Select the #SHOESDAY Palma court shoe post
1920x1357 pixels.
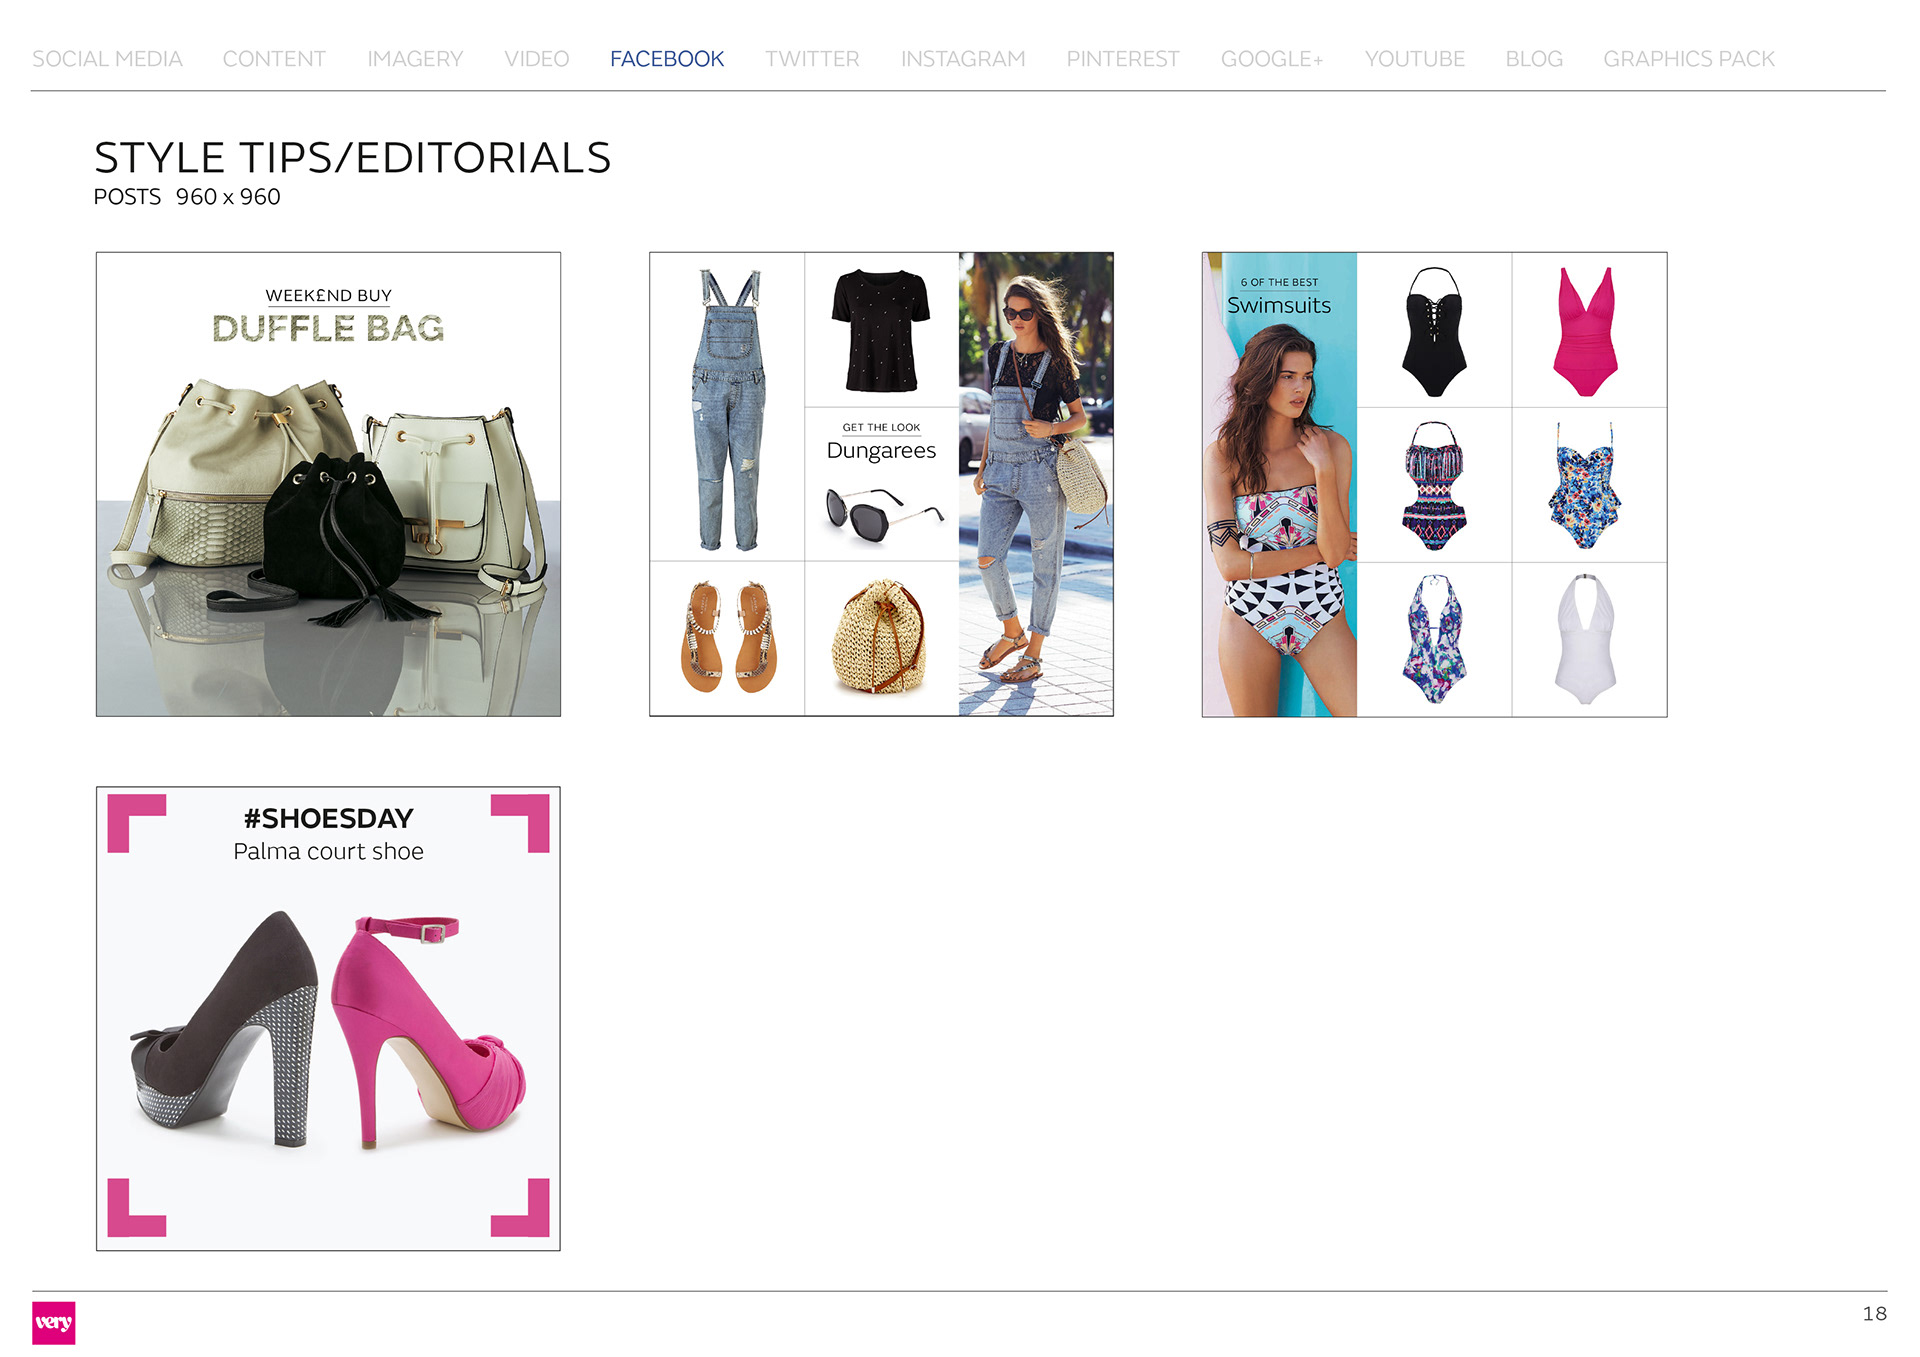pyautogui.click(x=328, y=1018)
